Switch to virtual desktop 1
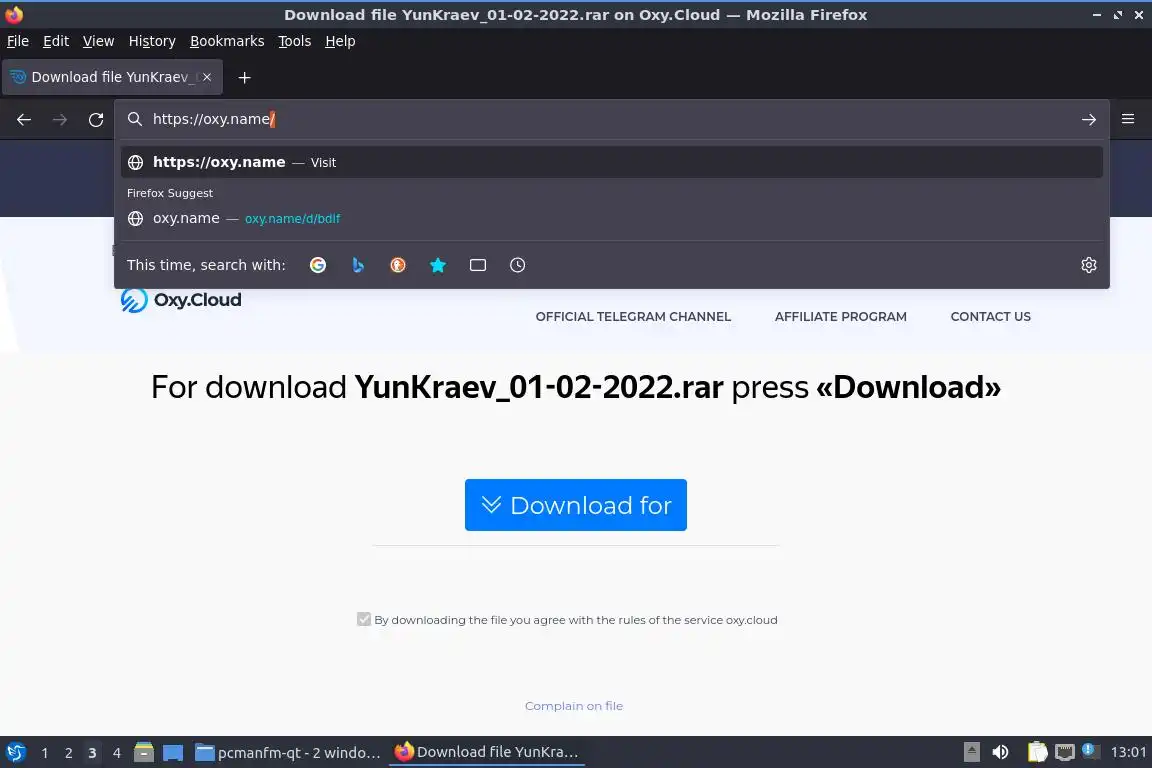 tap(45, 753)
